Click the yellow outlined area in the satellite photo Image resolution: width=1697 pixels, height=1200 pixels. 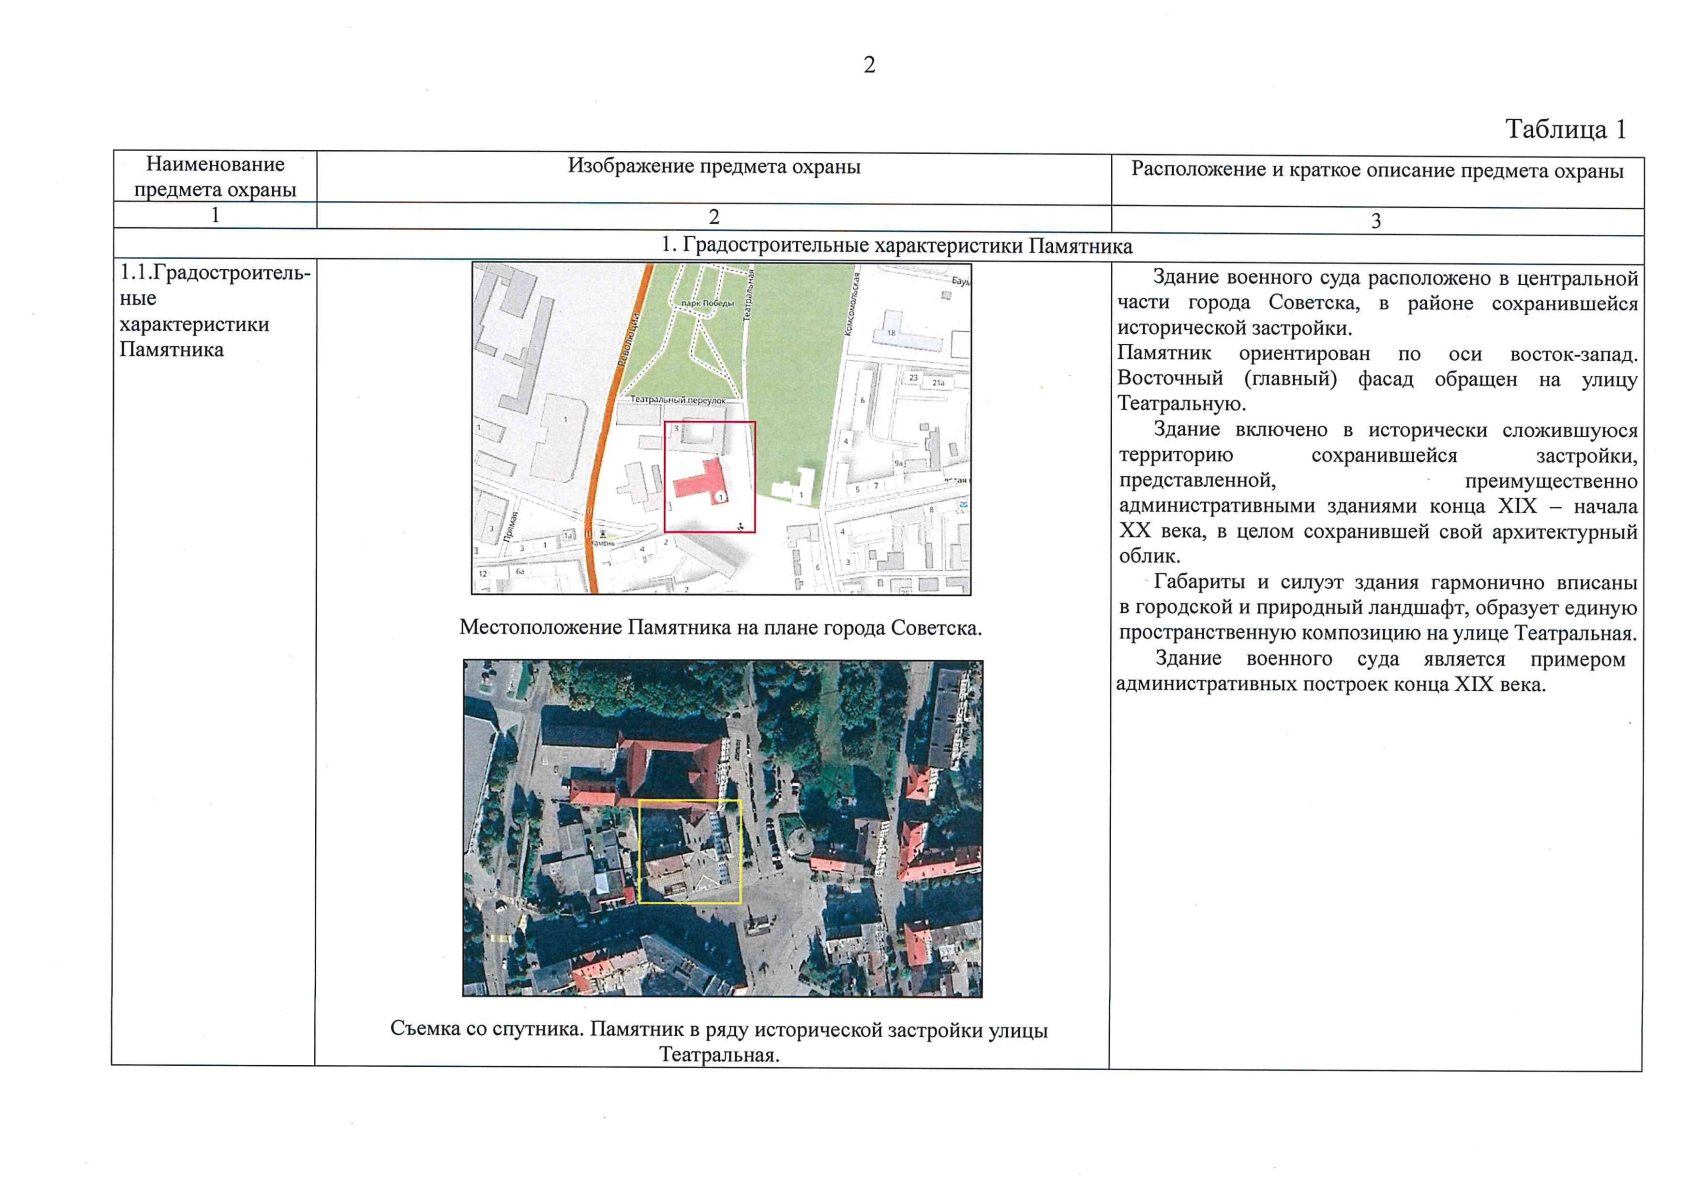click(689, 851)
